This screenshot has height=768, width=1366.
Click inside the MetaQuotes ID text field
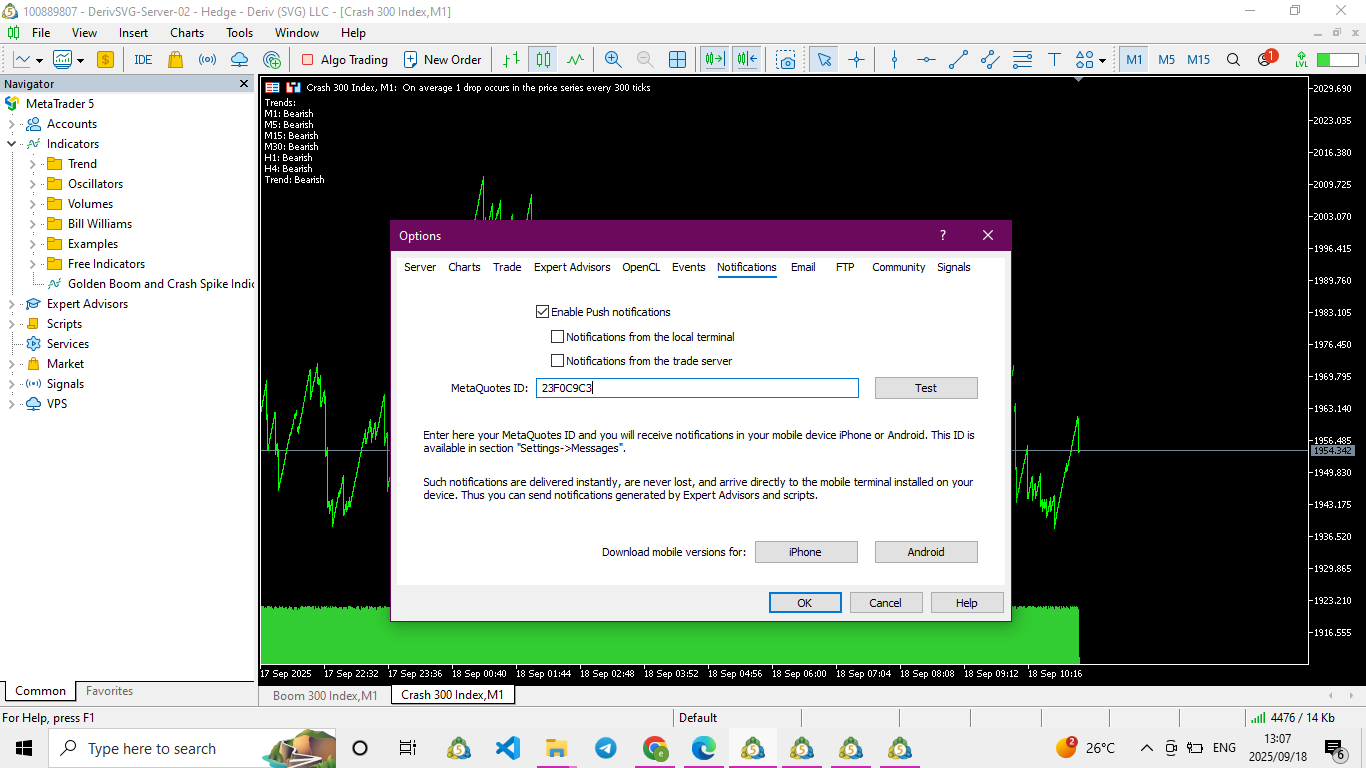[697, 388]
